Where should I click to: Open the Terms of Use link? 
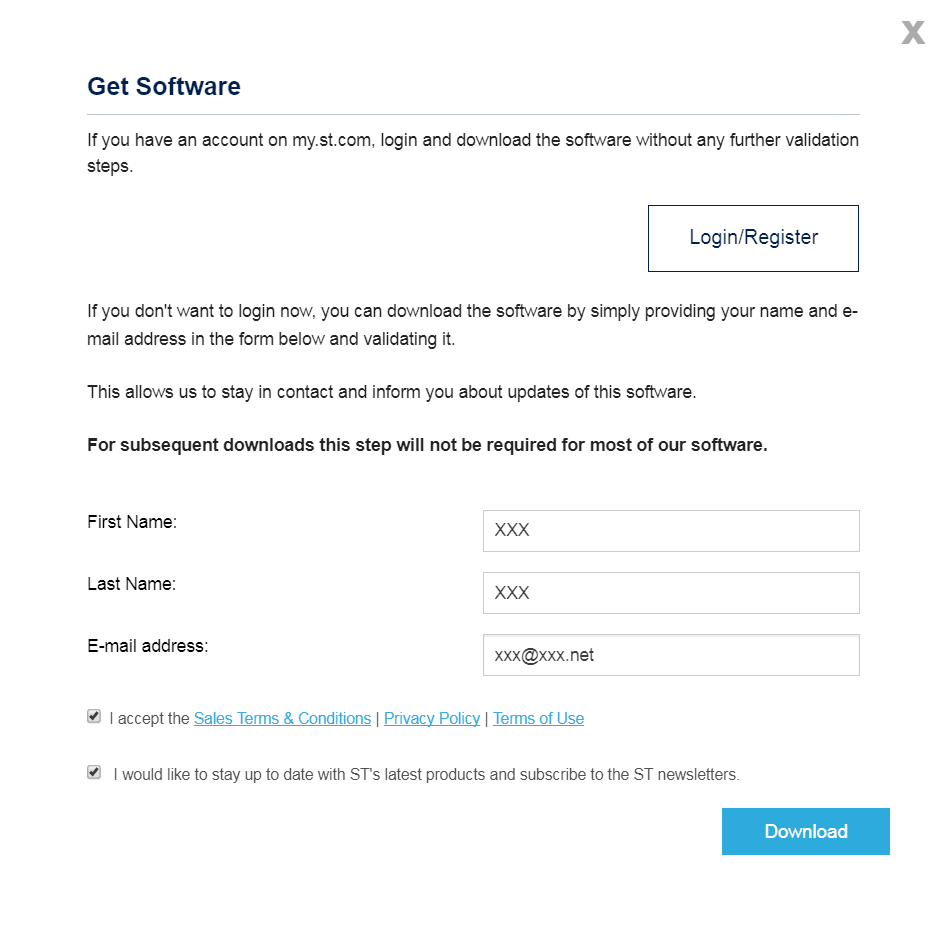tap(538, 719)
